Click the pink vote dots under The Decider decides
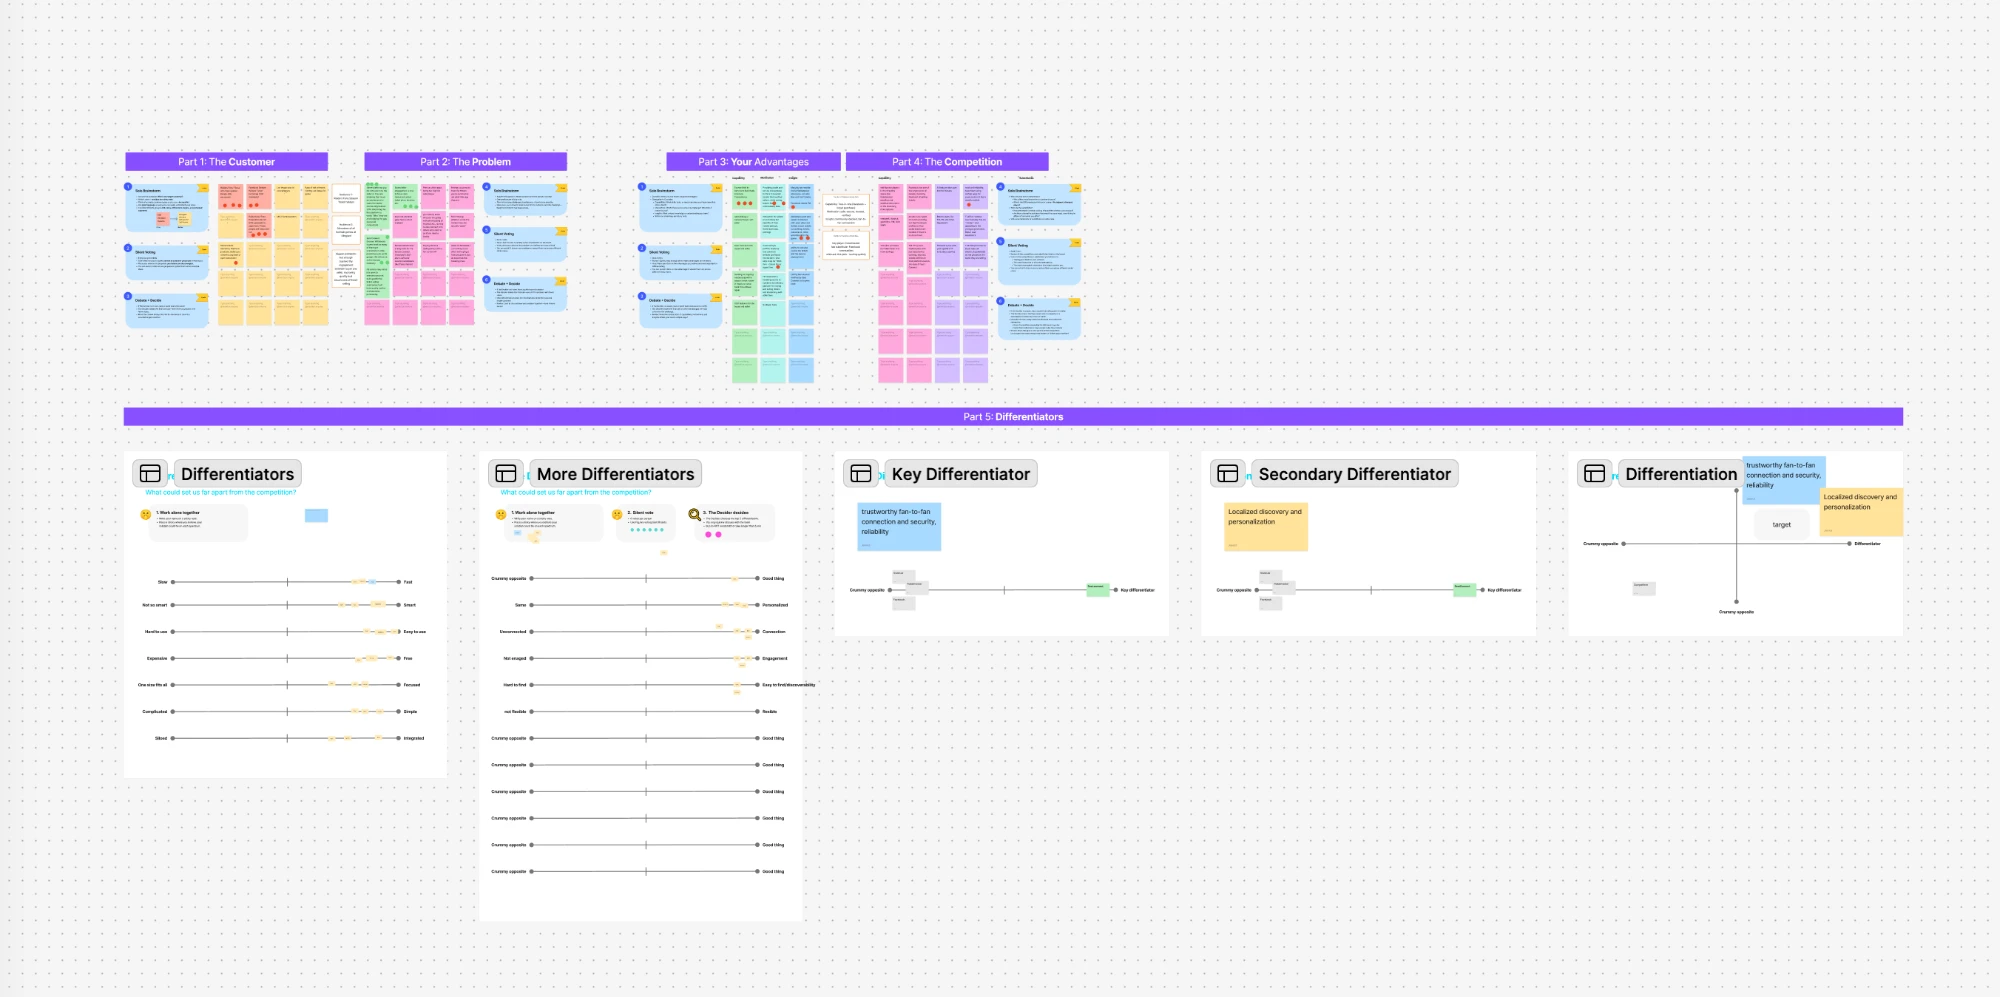This screenshot has height=997, width=2000. click(713, 535)
